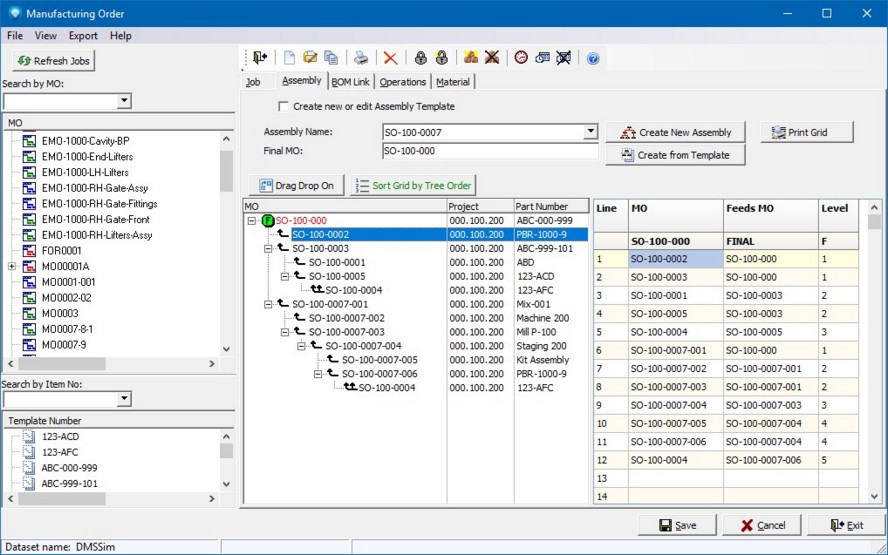Click the copy documents toolbar icon
Viewport: 888px width, 555px height.
331,58
